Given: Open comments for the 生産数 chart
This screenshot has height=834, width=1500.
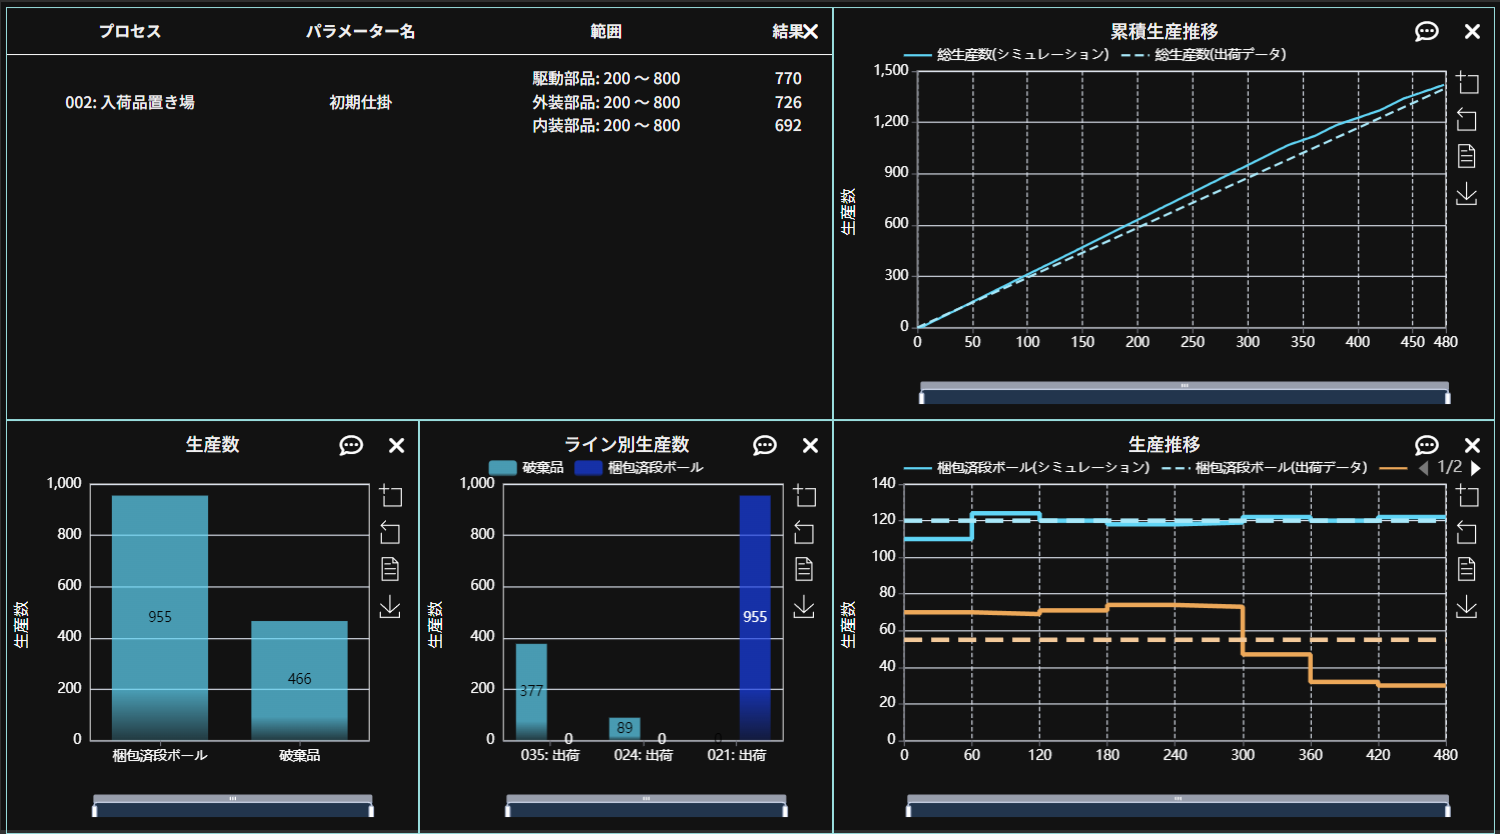Looking at the screenshot, I should coord(351,446).
